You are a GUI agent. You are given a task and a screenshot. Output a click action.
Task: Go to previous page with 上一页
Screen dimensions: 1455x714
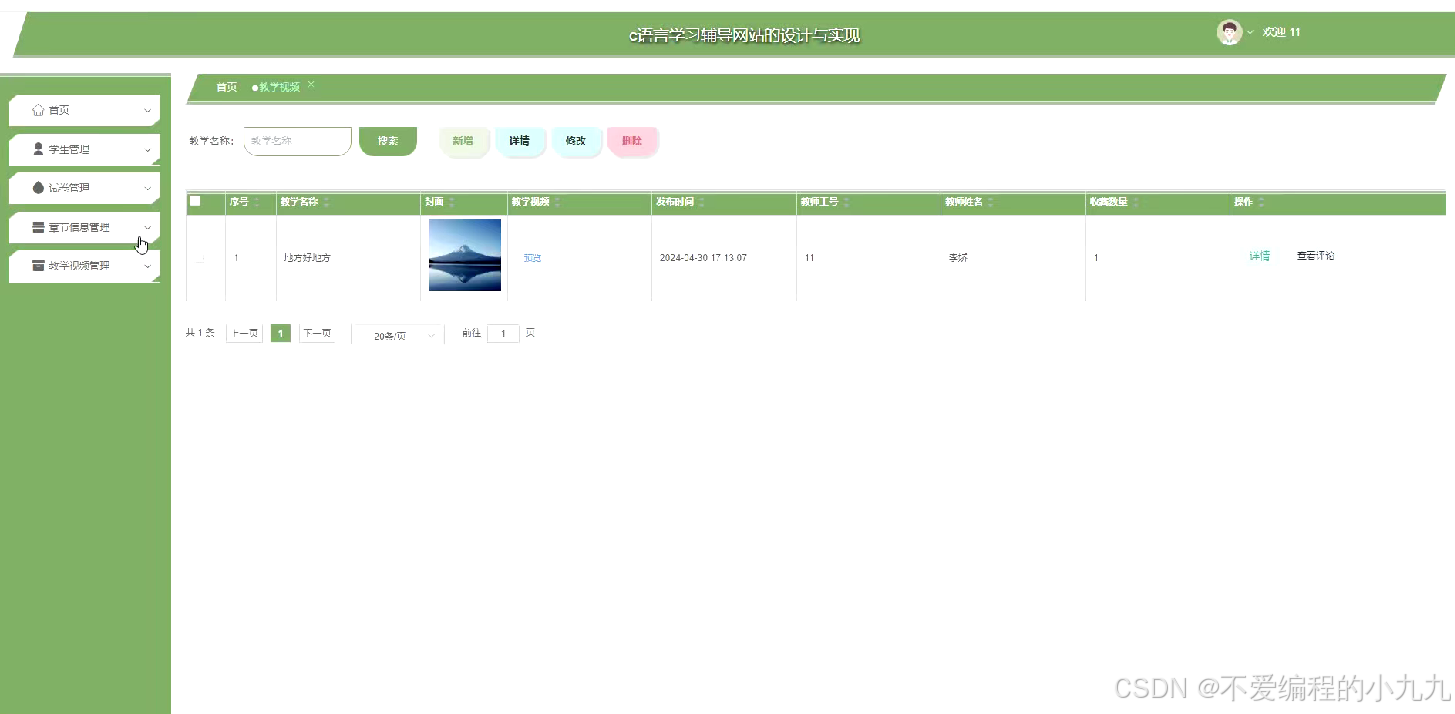click(245, 334)
